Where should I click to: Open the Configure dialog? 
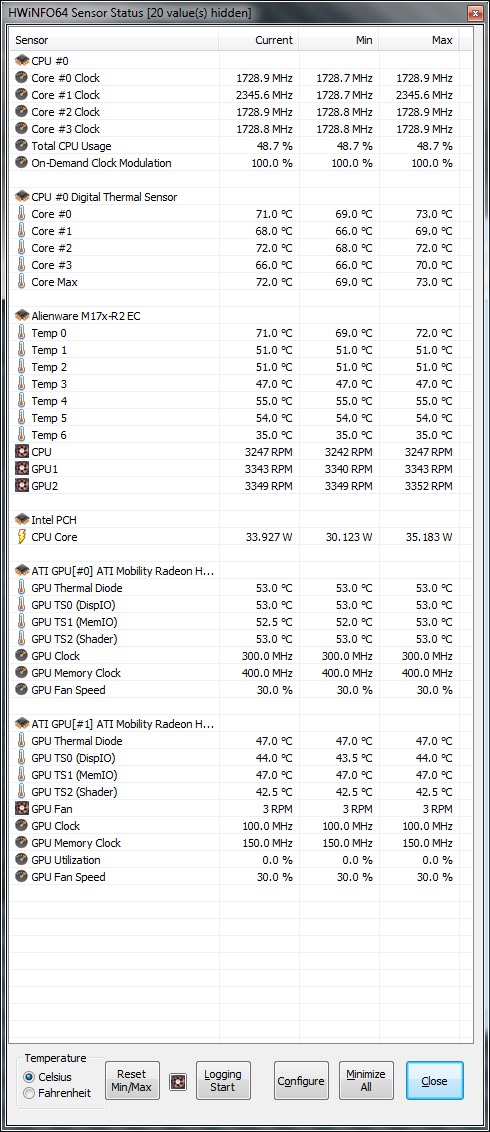[301, 1081]
